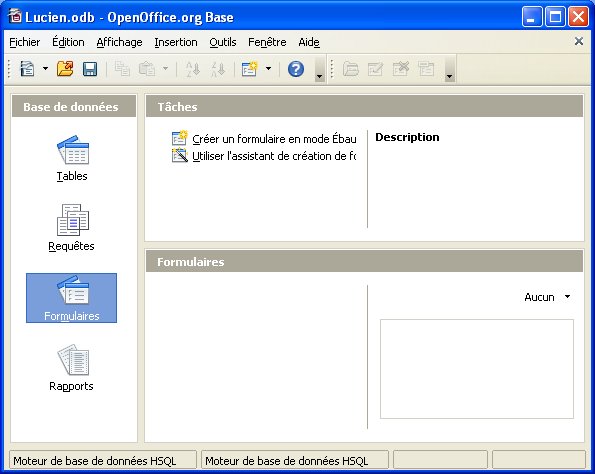Click the New document toolbar icon

[x=27, y=69]
